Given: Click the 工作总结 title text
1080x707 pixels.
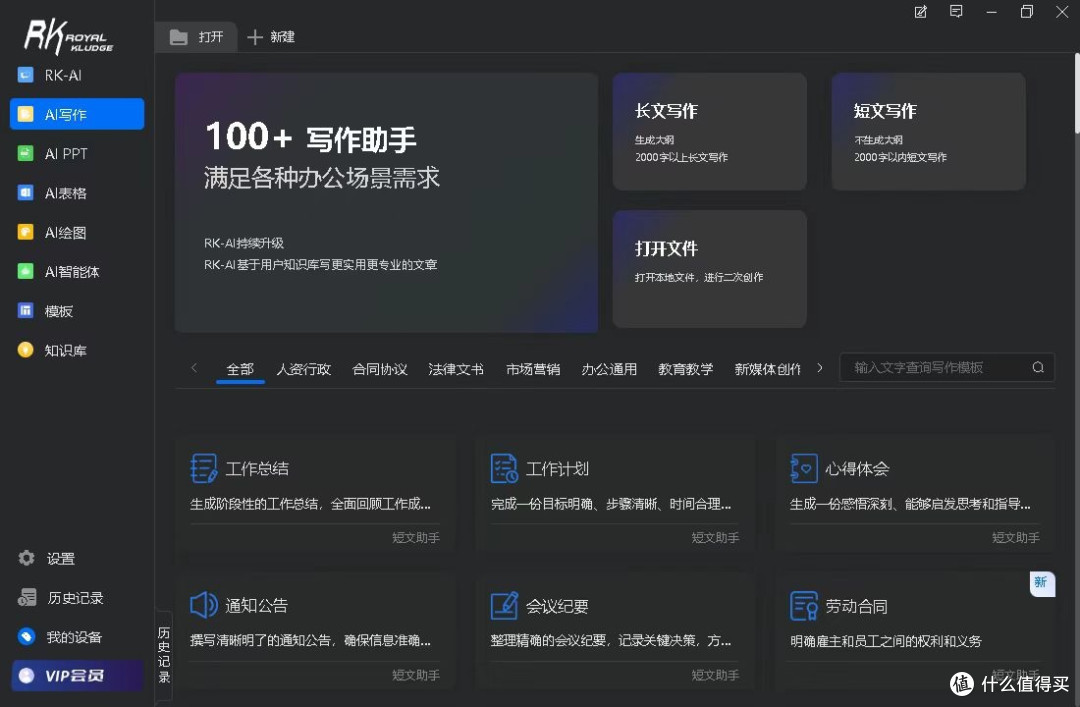Looking at the screenshot, I should click(x=257, y=469).
